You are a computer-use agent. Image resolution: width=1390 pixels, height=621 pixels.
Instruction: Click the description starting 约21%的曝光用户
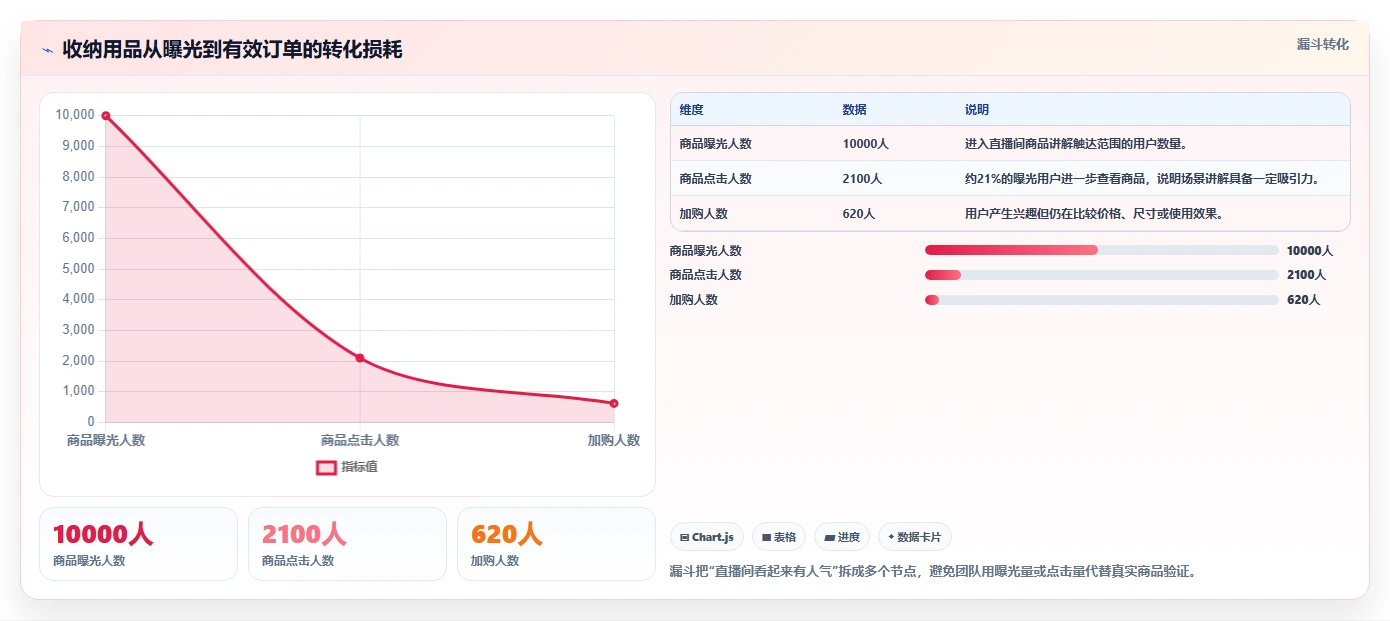(x=1143, y=179)
